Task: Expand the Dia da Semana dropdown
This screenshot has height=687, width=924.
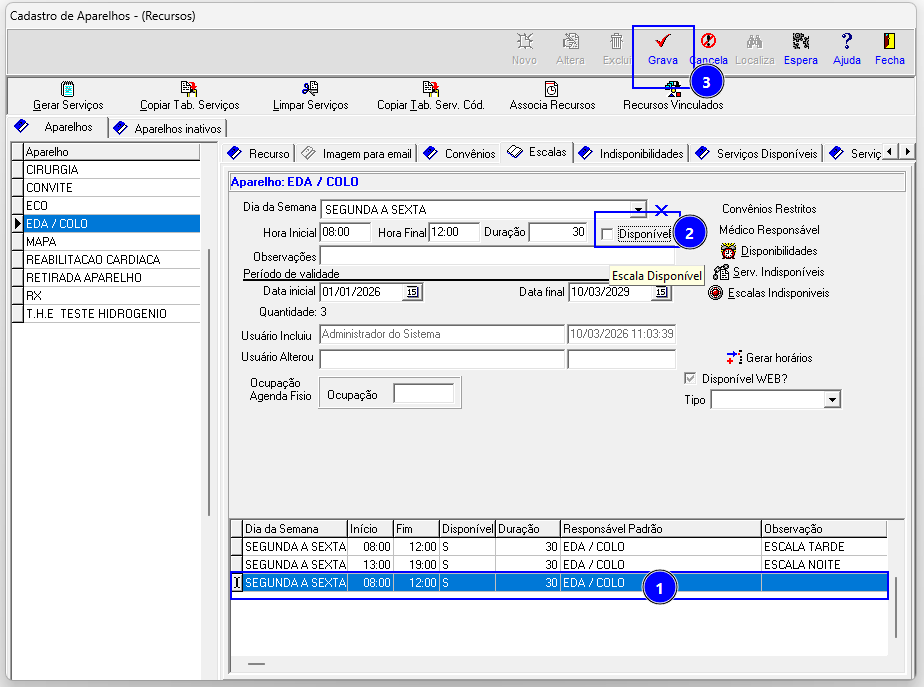Action: tap(638, 209)
